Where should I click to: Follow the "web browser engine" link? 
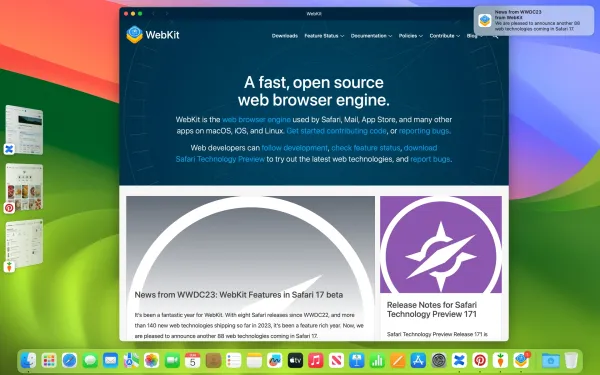[256, 119]
